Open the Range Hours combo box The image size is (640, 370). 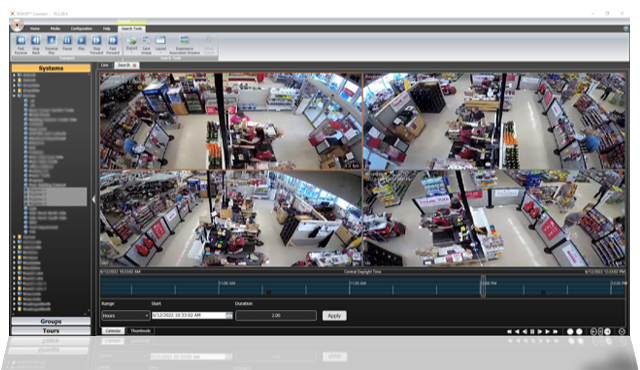(126, 315)
